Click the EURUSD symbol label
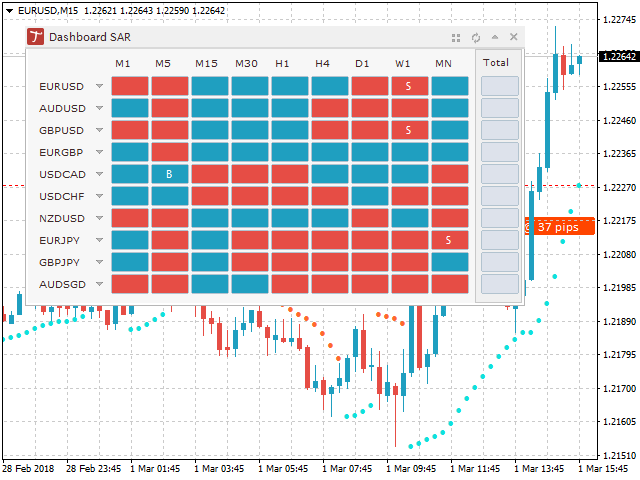Image resolution: width=640 pixels, height=480 pixels. pos(61,87)
